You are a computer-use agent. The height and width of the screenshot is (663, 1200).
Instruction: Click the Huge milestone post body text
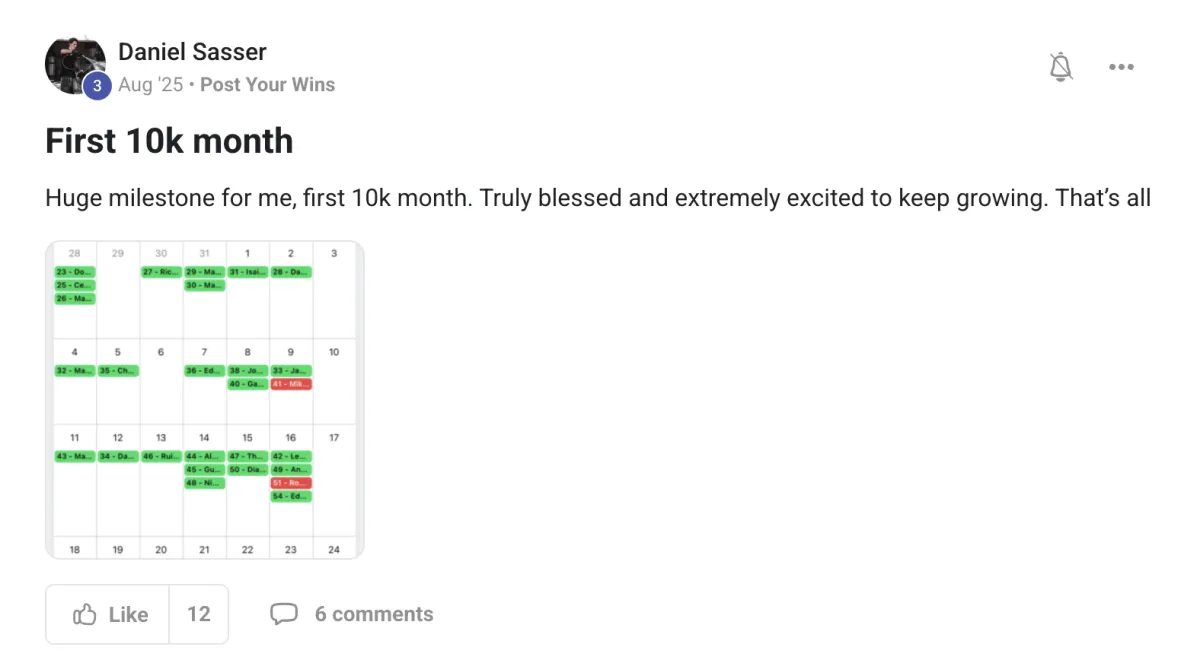tap(598, 198)
